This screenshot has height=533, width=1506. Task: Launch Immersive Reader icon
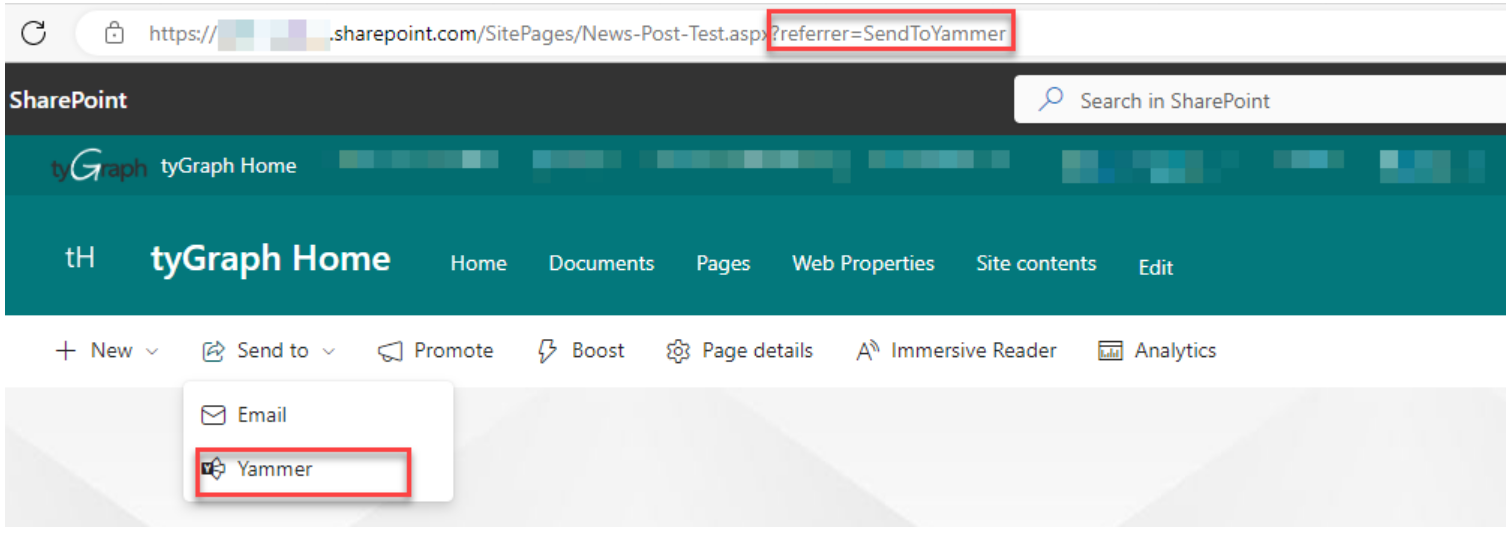point(867,351)
